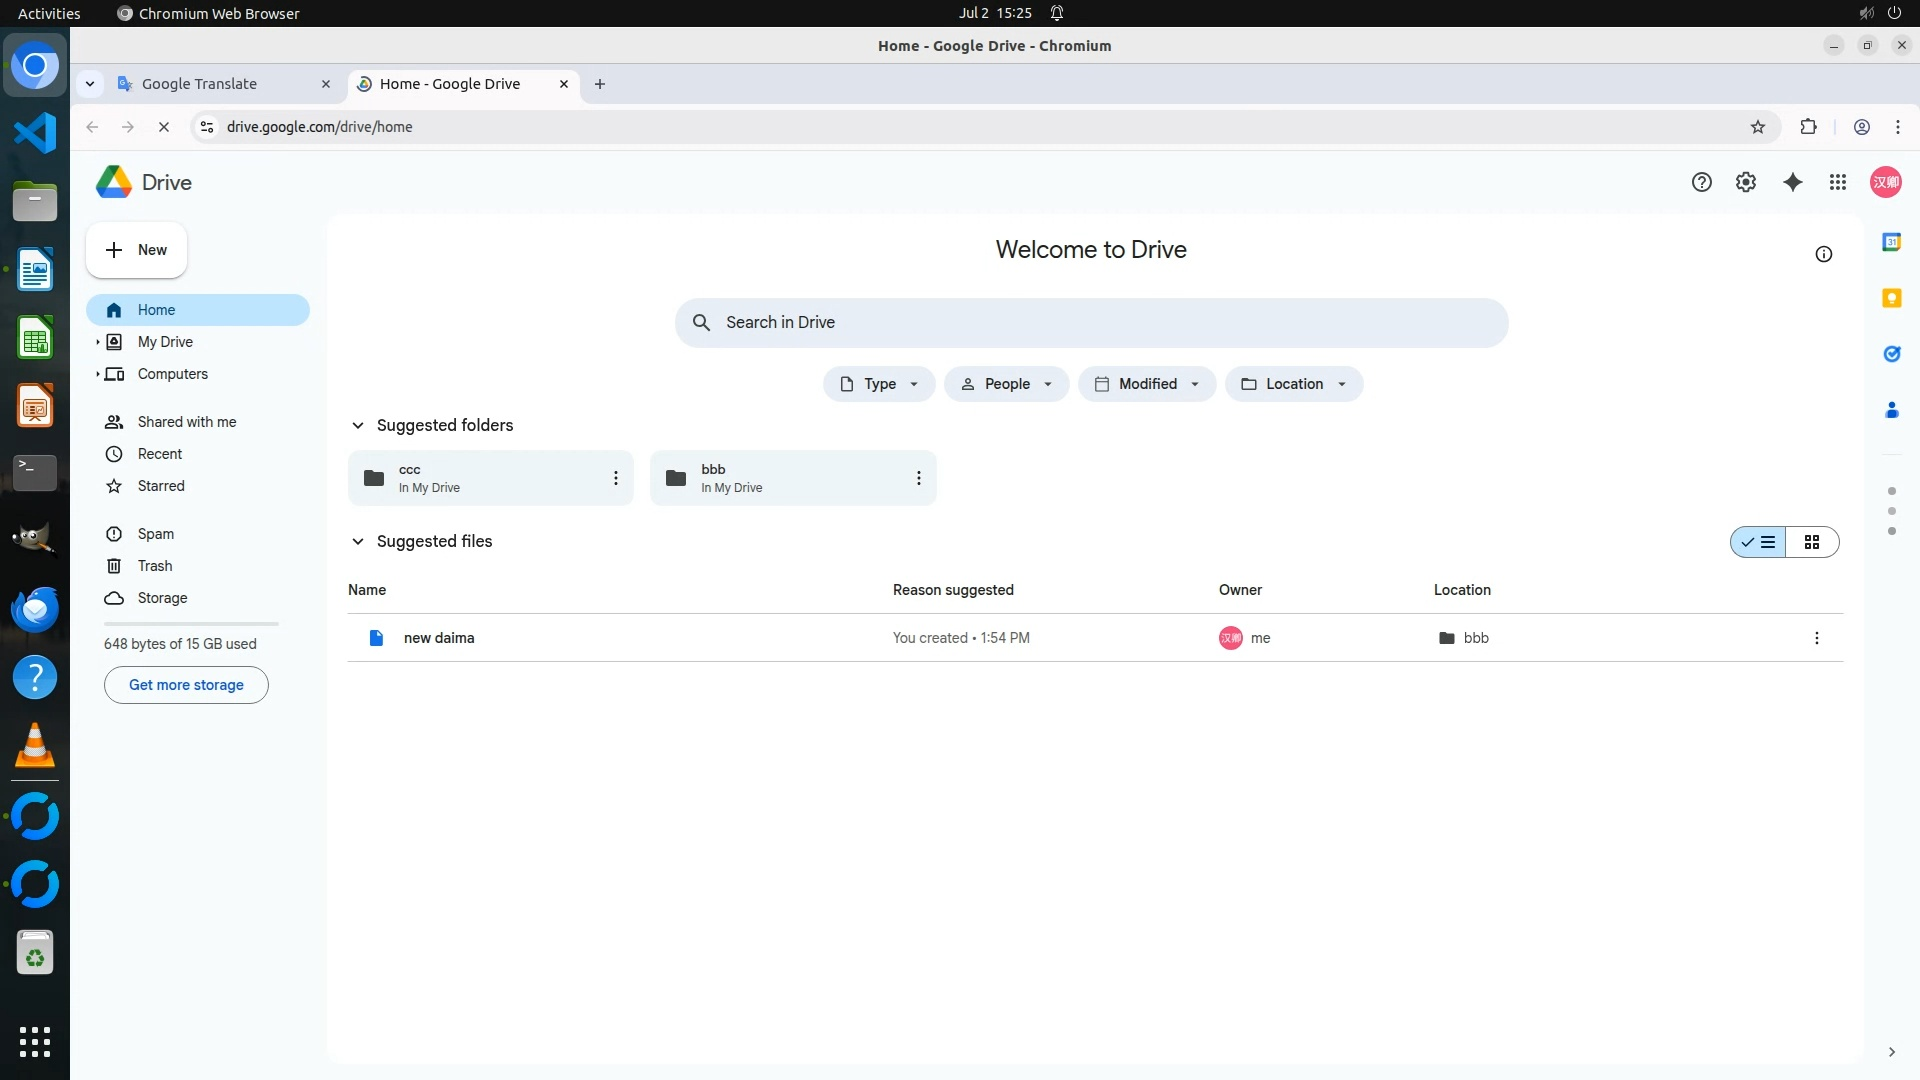Viewport: 1920px width, 1080px height.
Task: Switch to grid layout view
Action: click(x=1811, y=542)
